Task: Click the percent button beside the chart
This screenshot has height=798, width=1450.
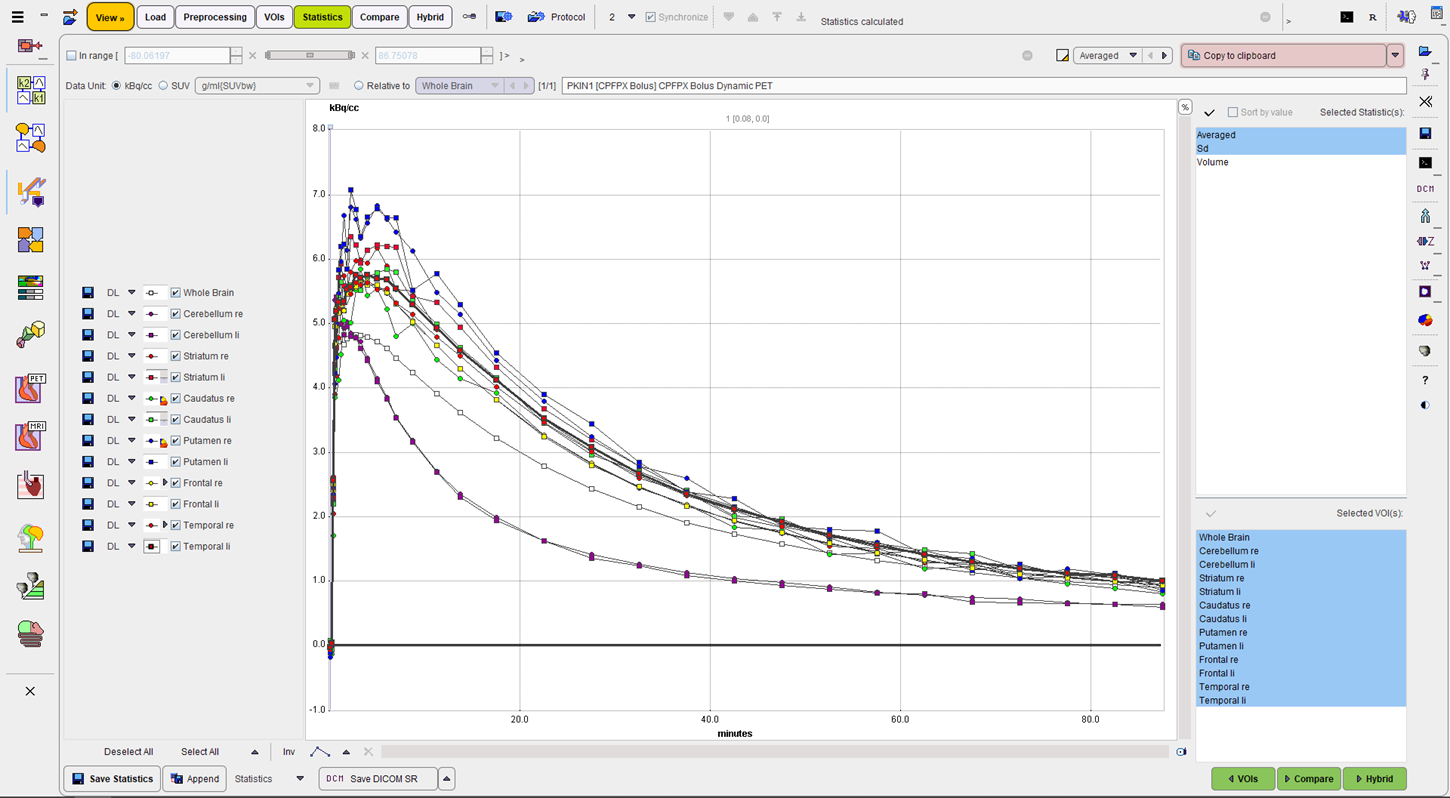Action: coord(1185,107)
